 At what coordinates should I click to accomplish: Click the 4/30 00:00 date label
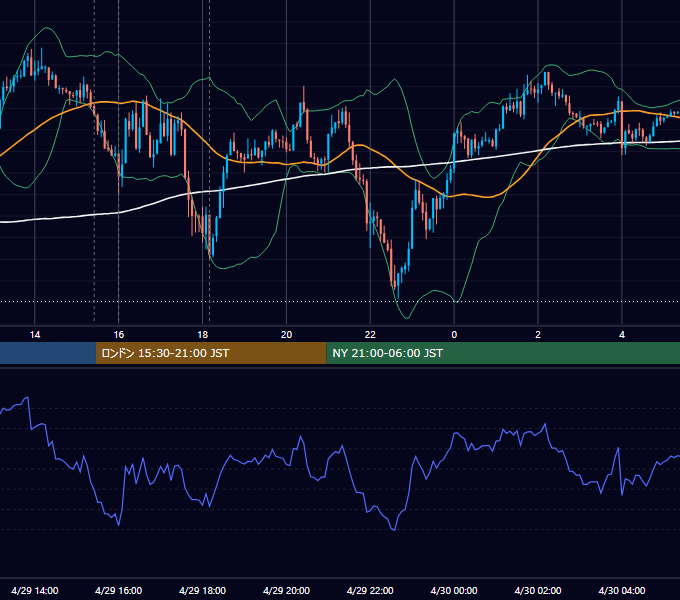(x=454, y=590)
